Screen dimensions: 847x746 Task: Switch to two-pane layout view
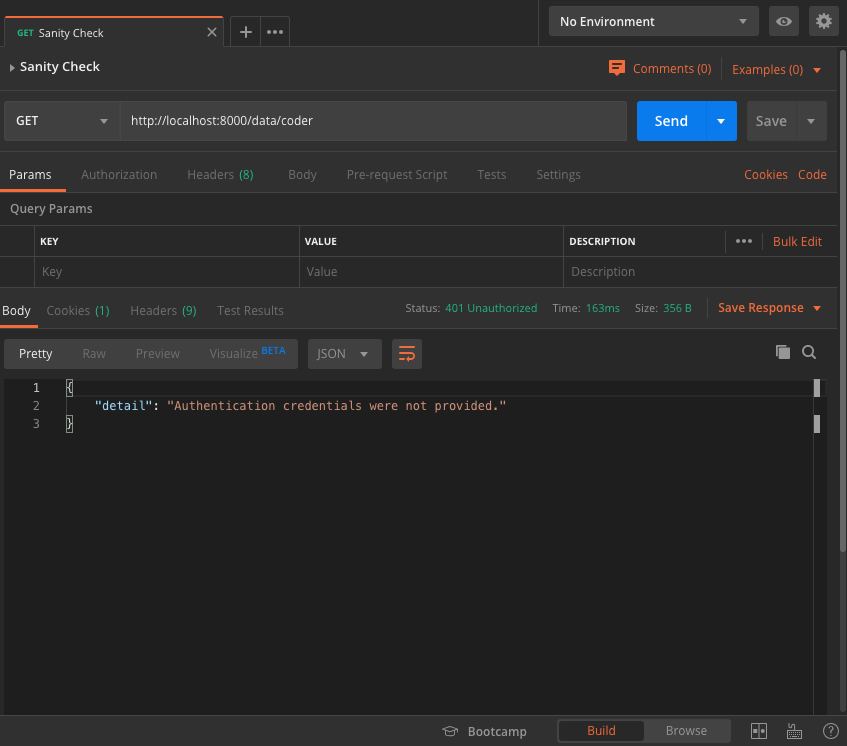pyautogui.click(x=759, y=731)
